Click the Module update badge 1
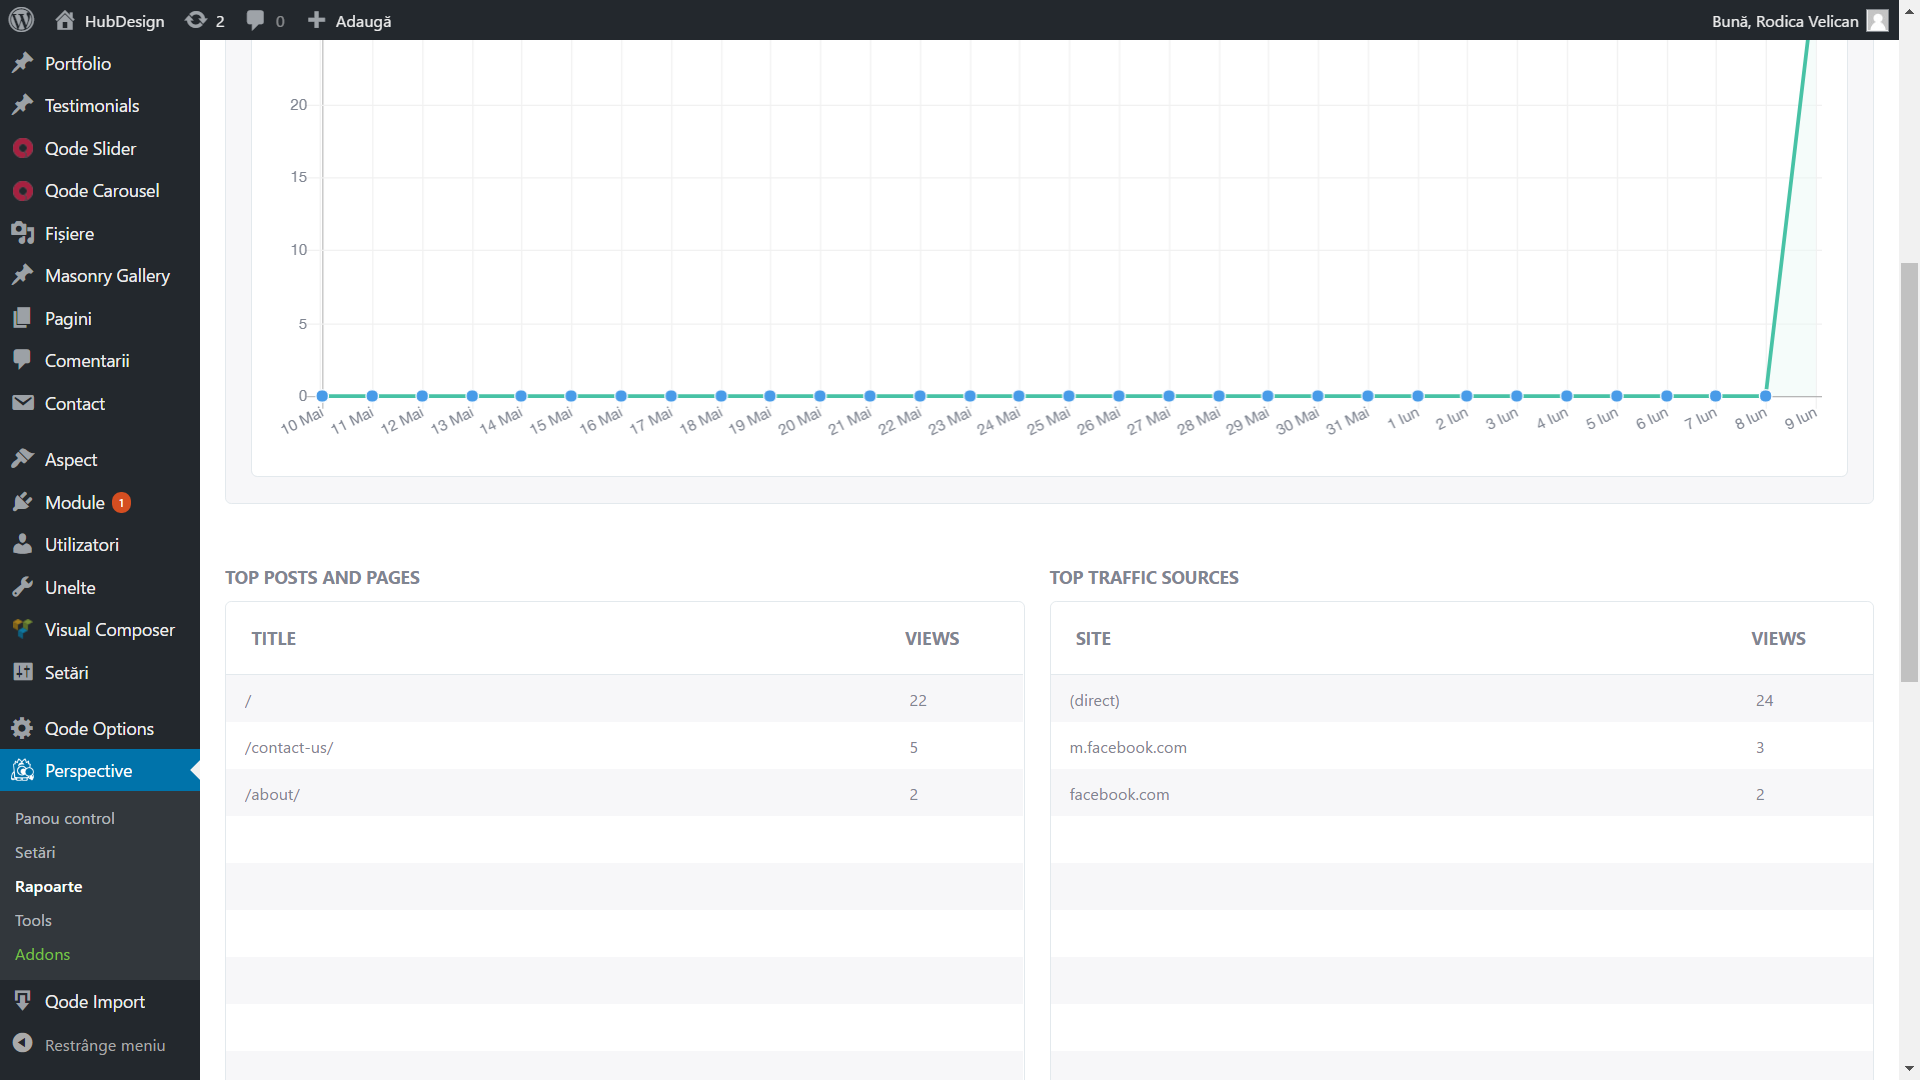1920x1080 pixels. [121, 502]
